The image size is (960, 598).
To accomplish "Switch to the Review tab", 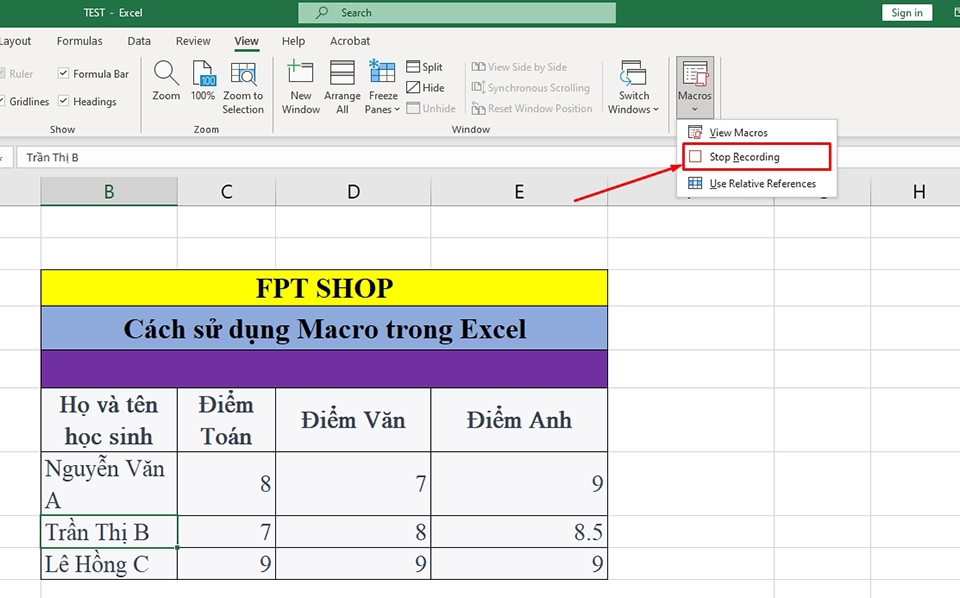I will tap(193, 41).
